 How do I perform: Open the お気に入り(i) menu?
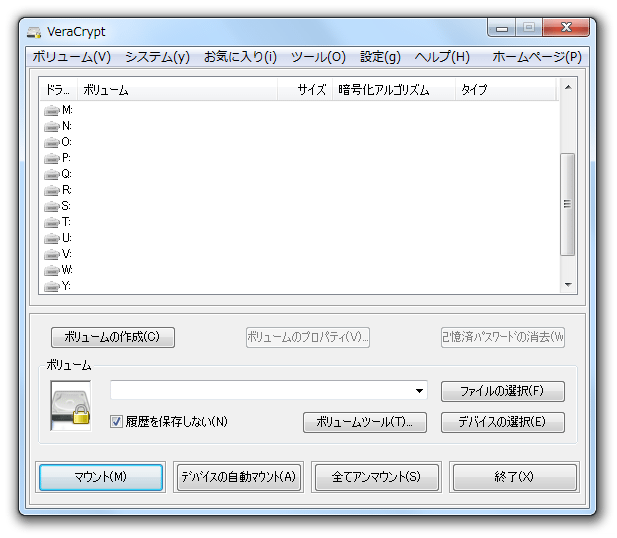(x=240, y=57)
